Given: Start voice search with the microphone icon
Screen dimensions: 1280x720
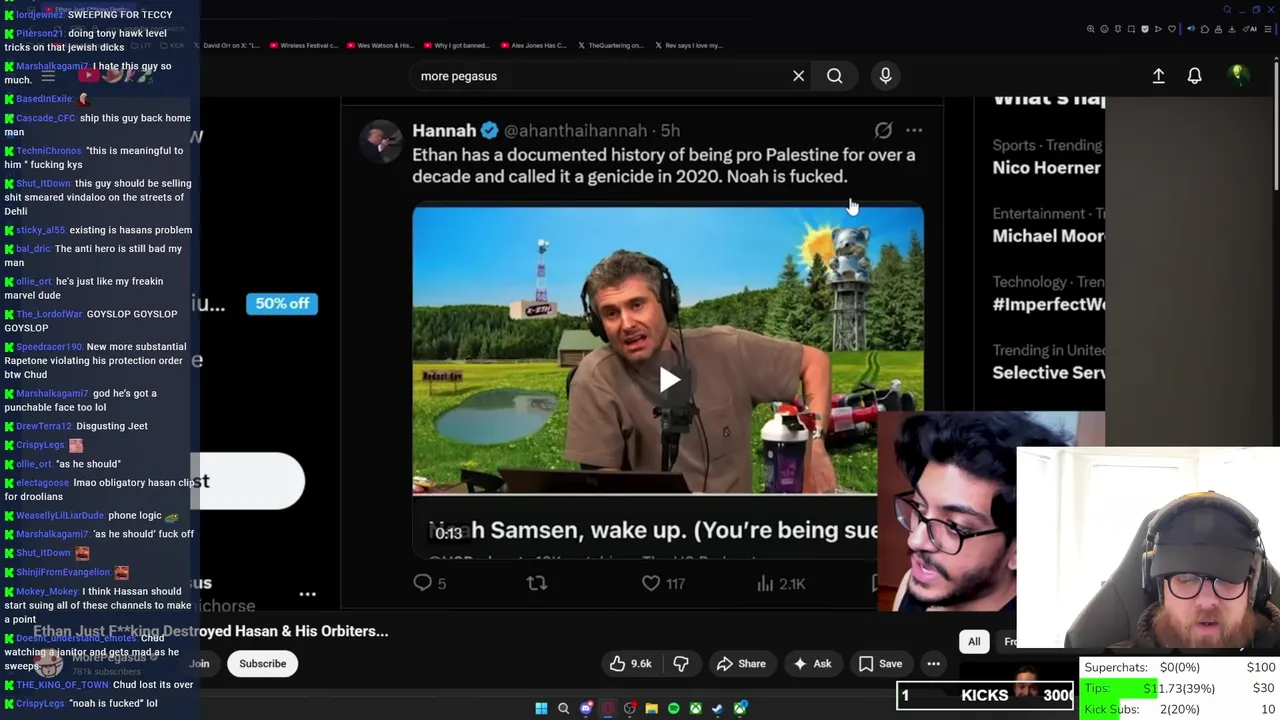Looking at the screenshot, I should pos(885,76).
